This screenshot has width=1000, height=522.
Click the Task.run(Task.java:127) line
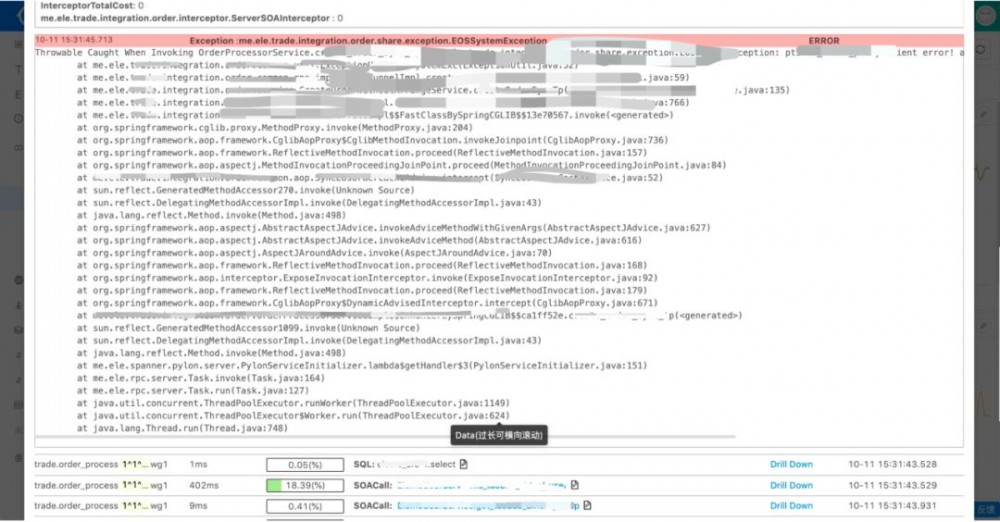[x=193, y=391]
